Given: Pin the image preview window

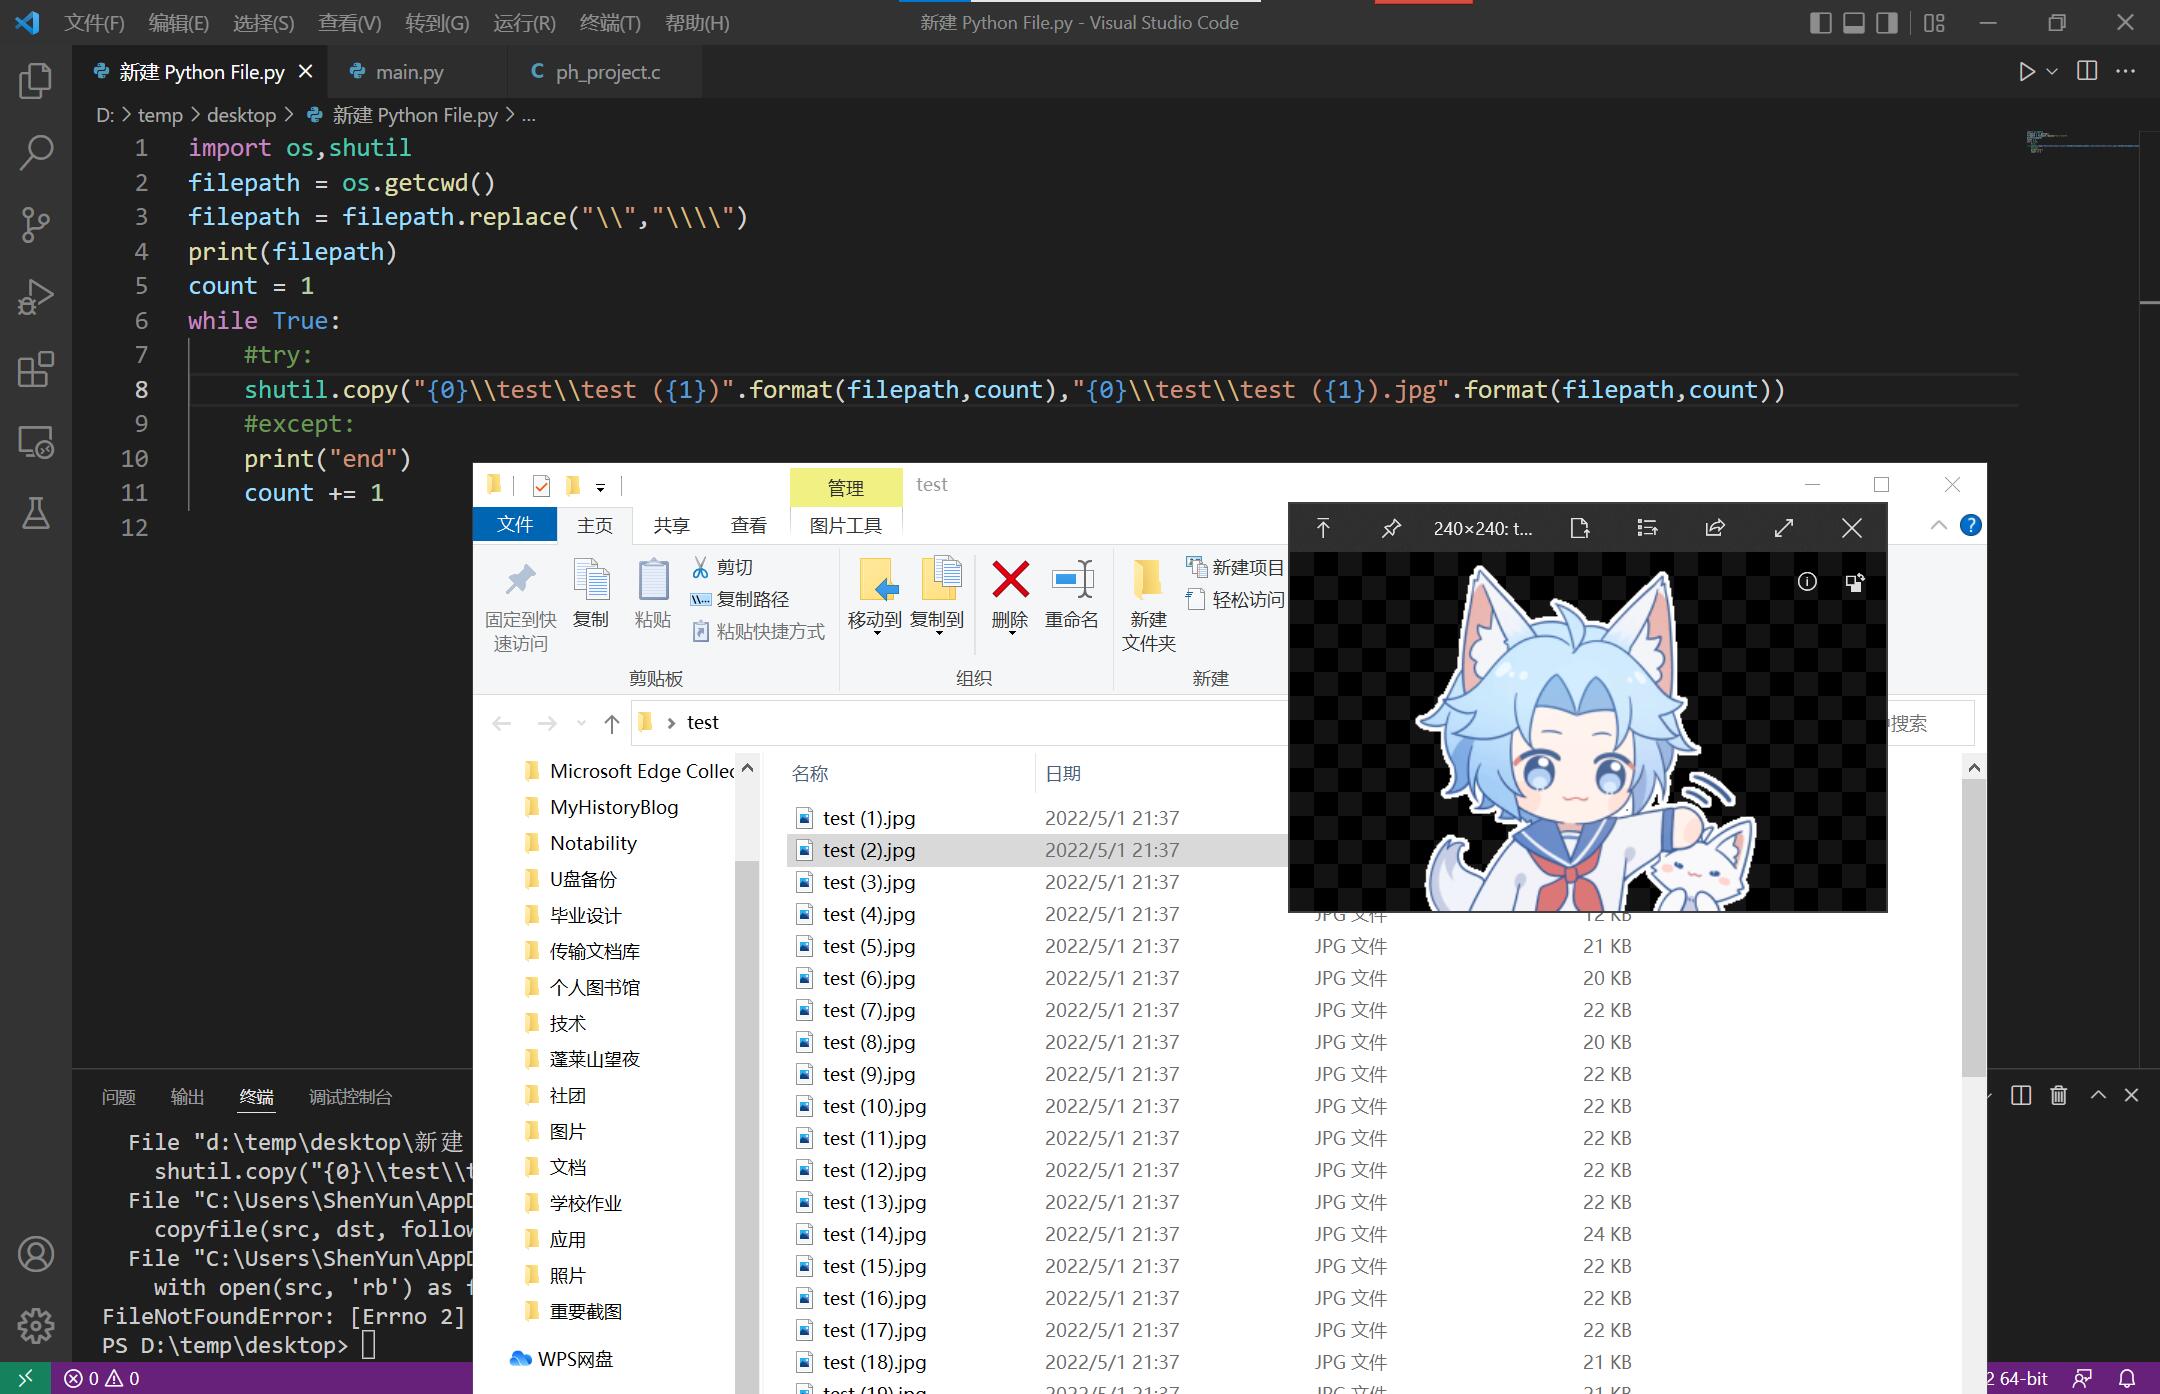Looking at the screenshot, I should [1391, 528].
